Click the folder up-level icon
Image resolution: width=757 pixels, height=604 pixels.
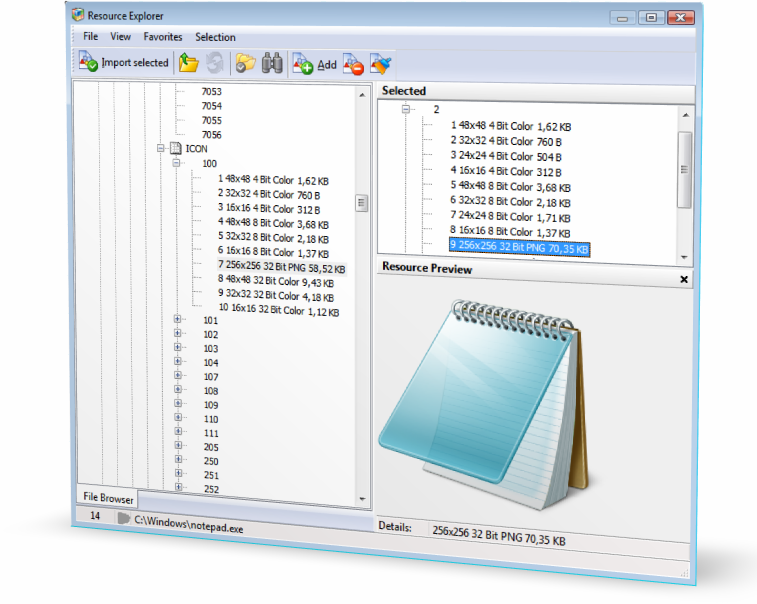coord(189,63)
